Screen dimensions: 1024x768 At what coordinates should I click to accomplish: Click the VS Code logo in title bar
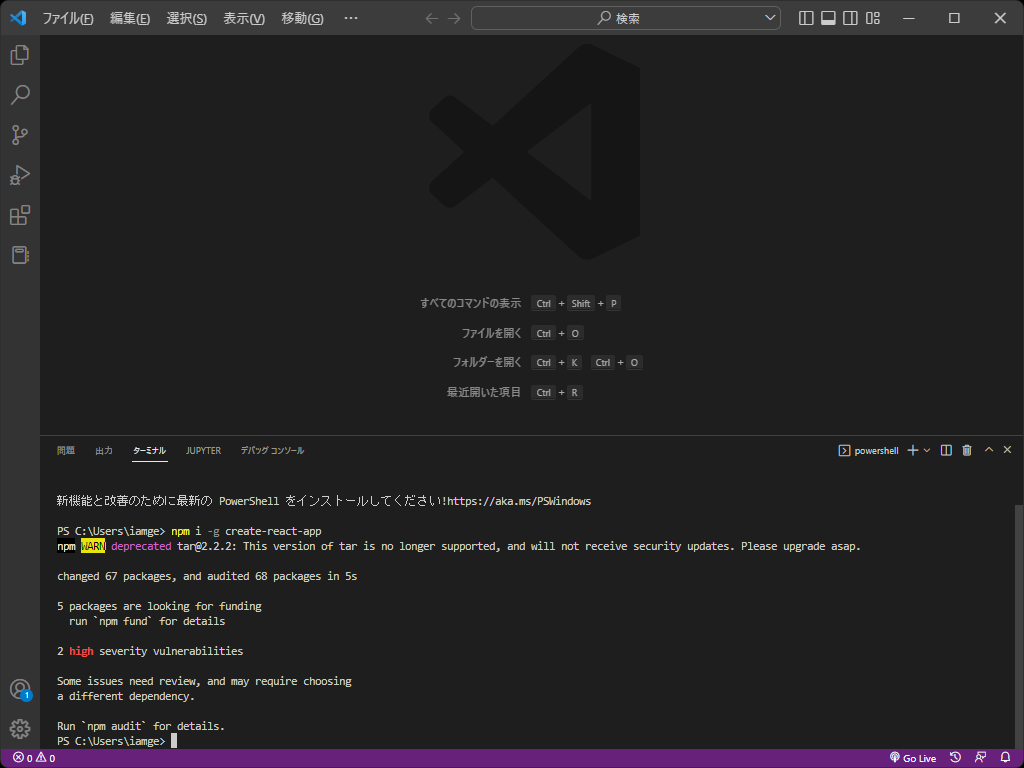18,18
